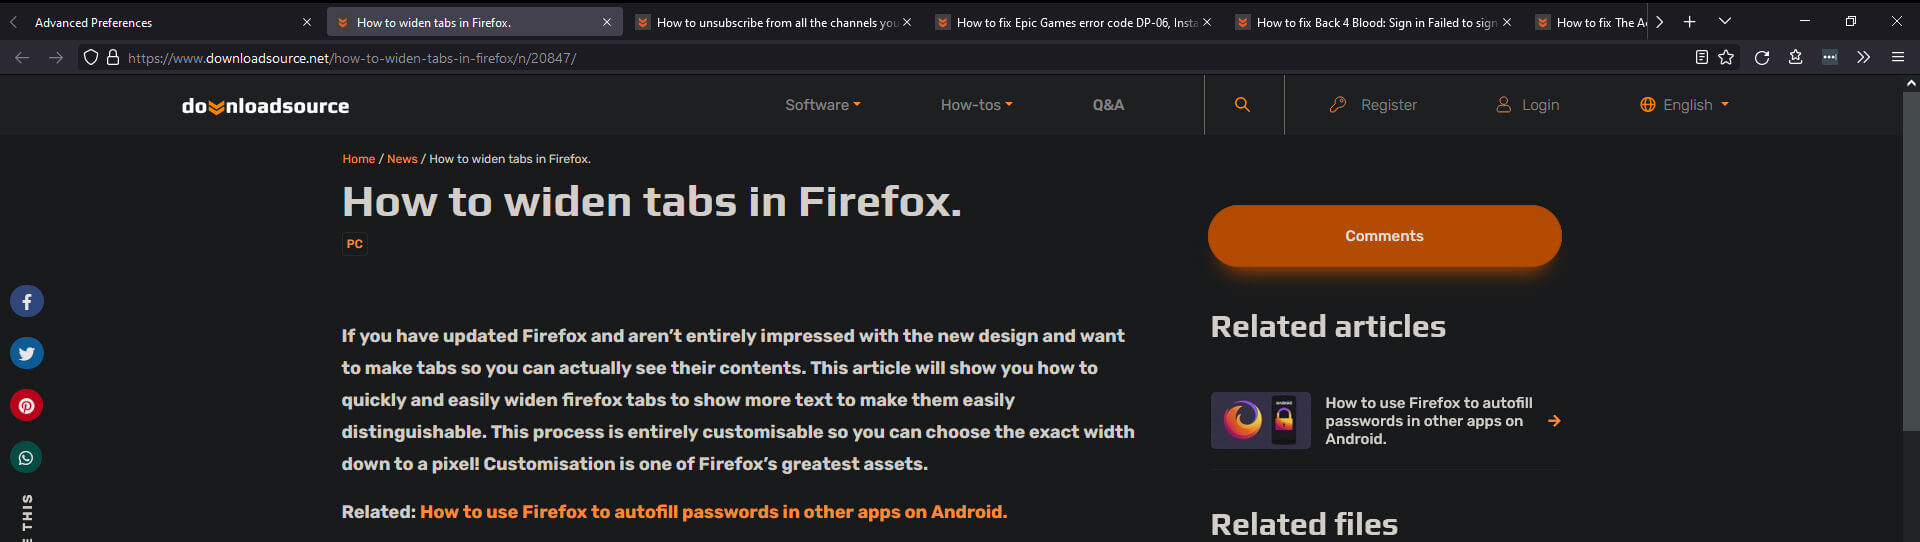
Task: Pin article on Pinterest
Action: [27, 406]
